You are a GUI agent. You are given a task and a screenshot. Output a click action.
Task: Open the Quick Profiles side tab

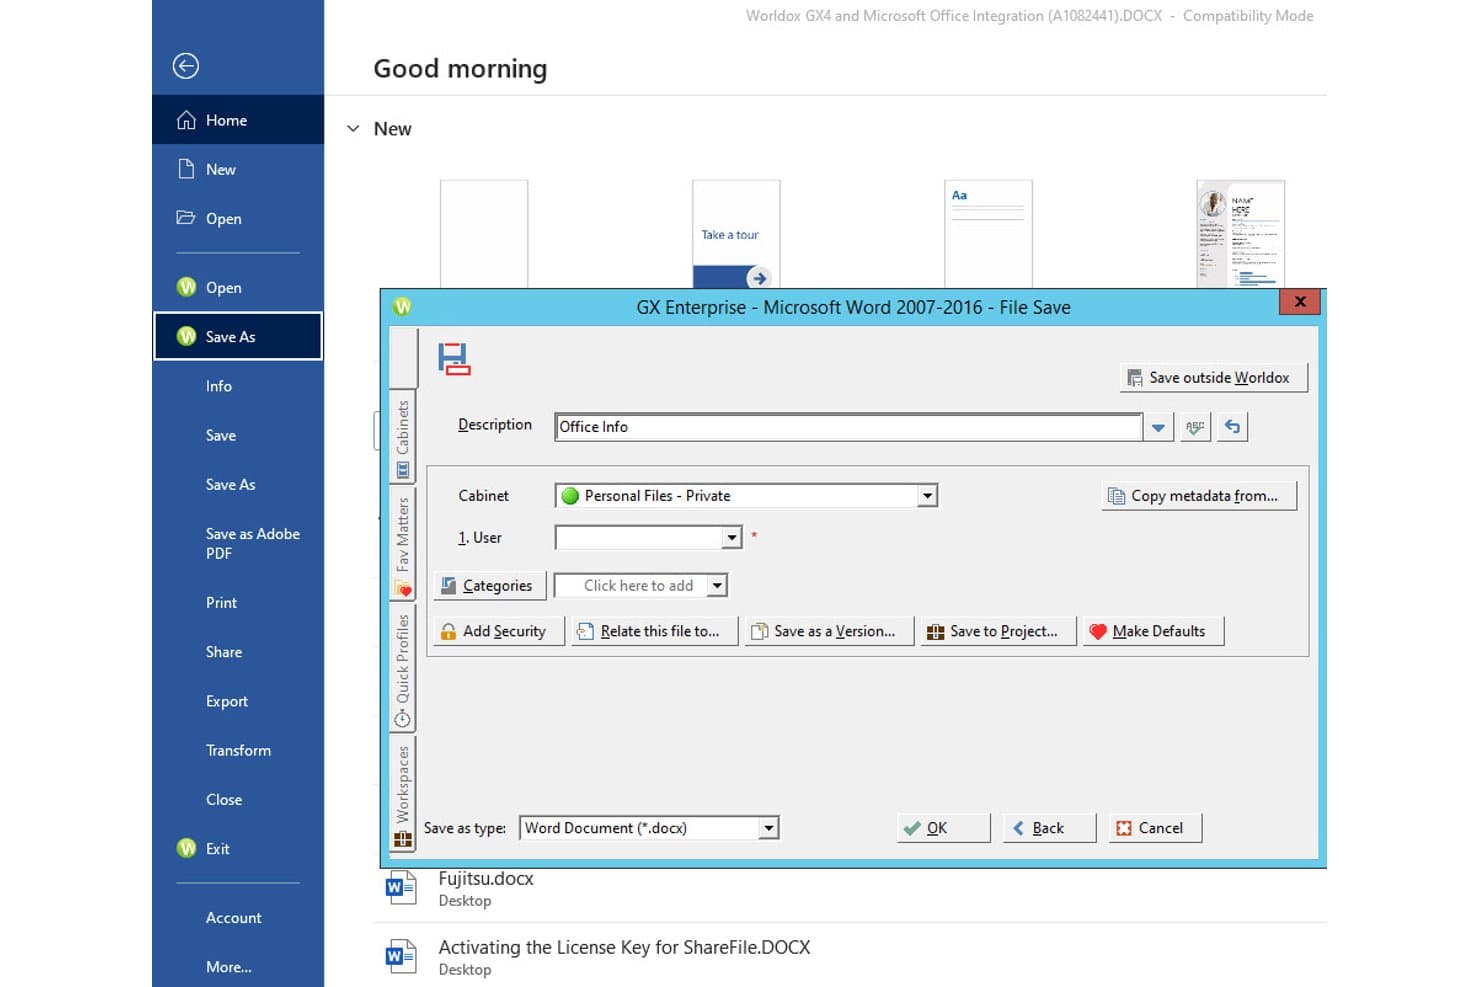click(403, 669)
